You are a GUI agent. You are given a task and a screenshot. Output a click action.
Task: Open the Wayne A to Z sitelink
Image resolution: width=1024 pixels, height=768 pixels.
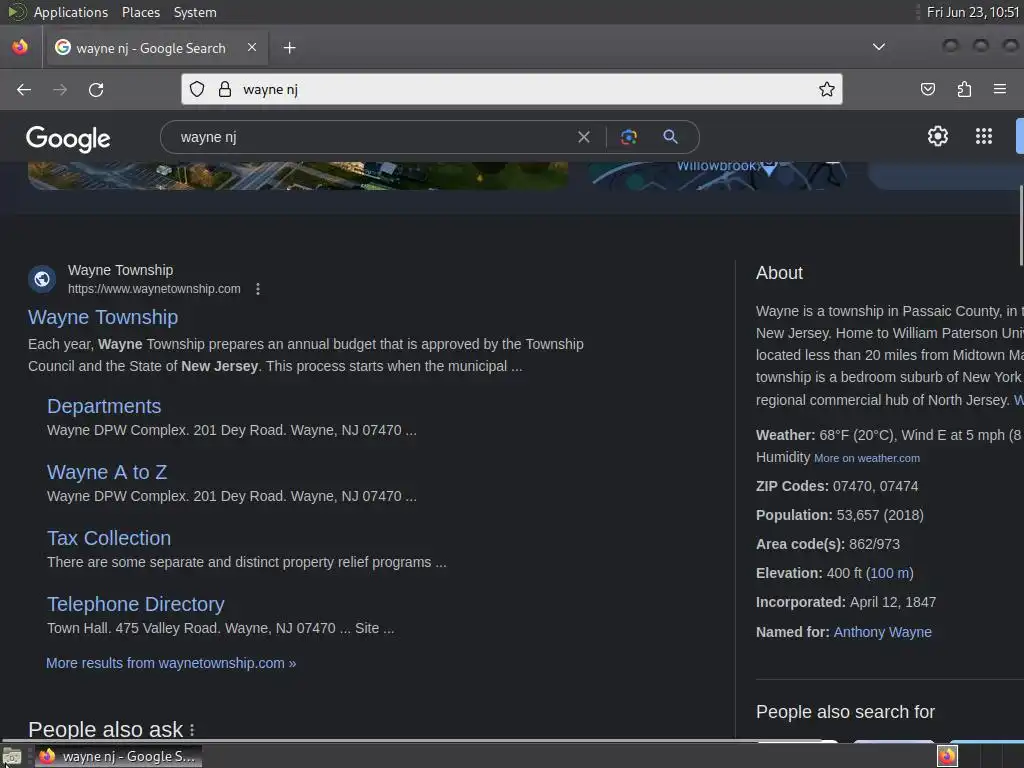(107, 472)
